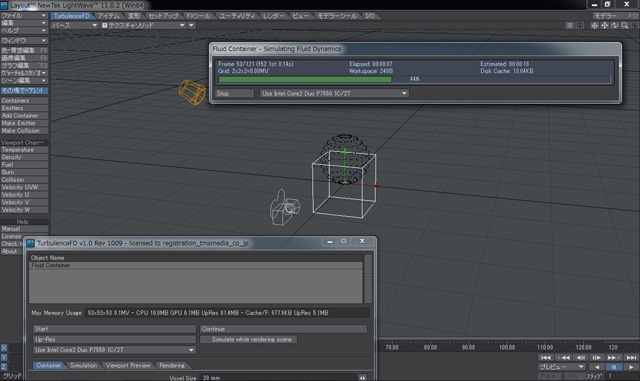Select the Z axis channel toggle
The image size is (640, 381).
(x=4, y=367)
